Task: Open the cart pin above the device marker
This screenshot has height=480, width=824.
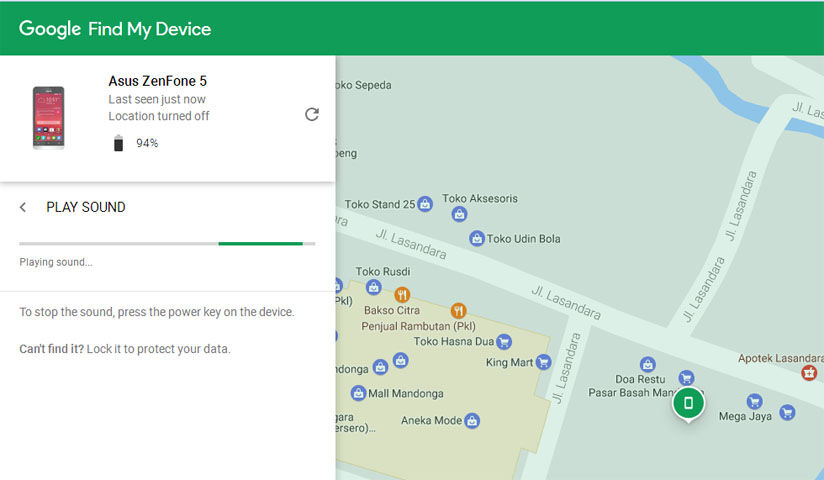Action: point(686,377)
